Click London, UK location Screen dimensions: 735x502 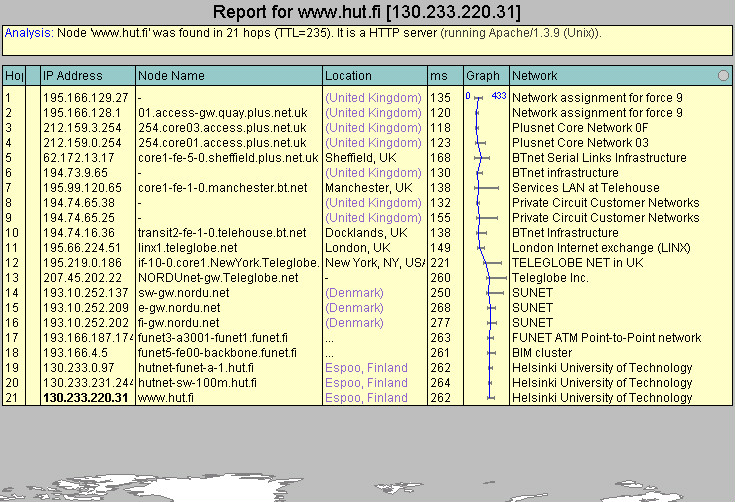[358, 247]
